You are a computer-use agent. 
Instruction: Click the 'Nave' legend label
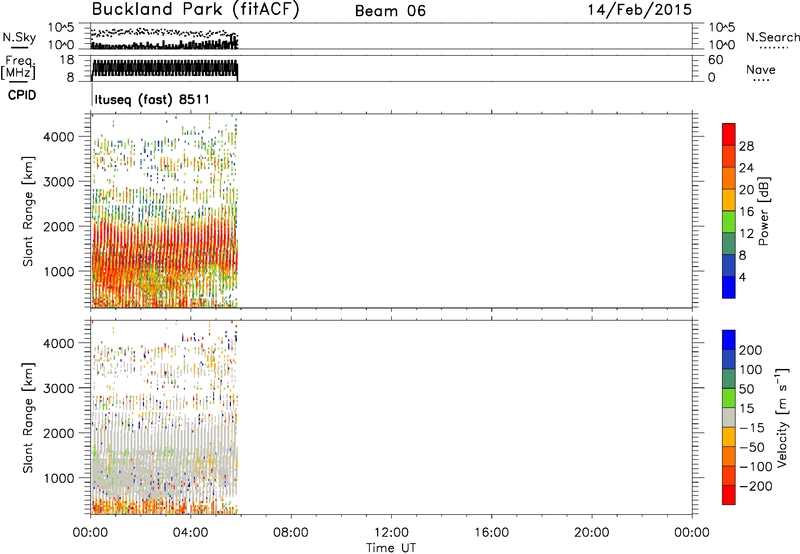coord(760,69)
